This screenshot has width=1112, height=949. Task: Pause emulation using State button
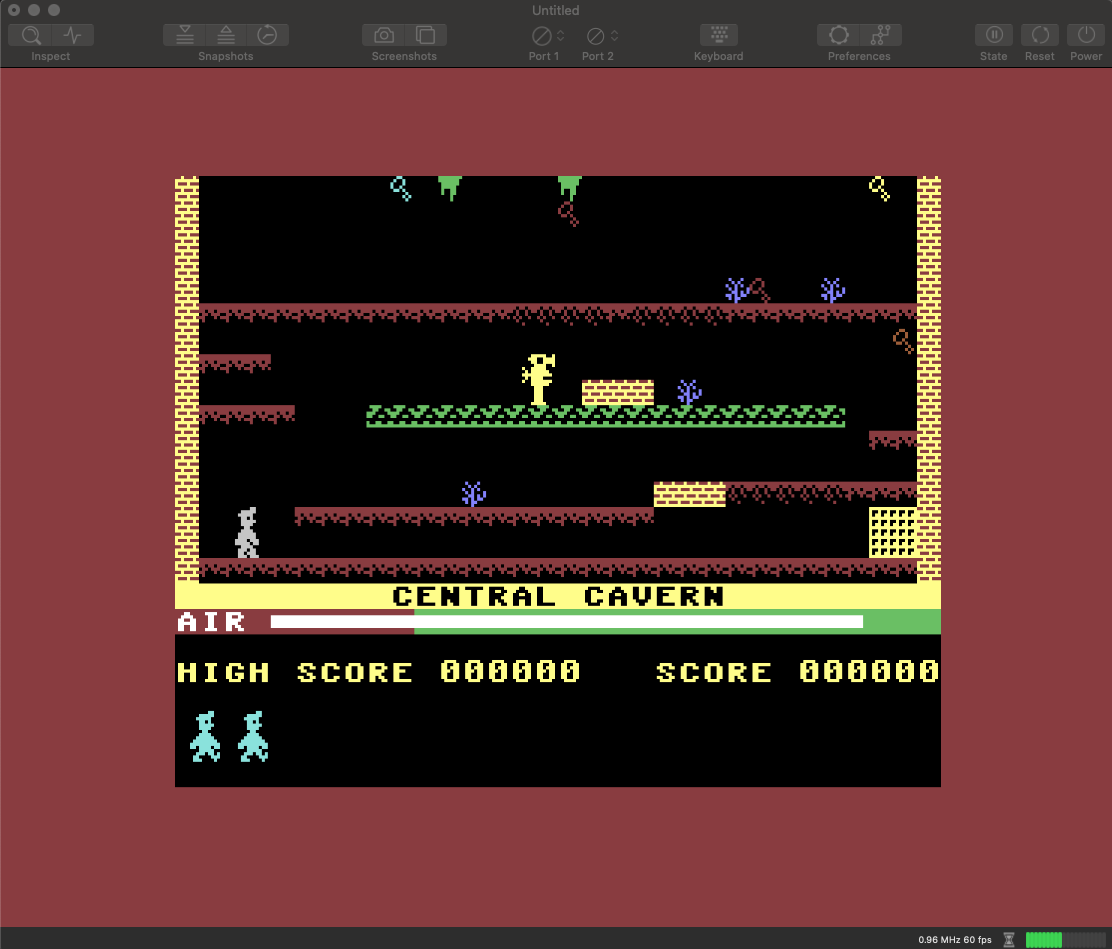[x=993, y=35]
